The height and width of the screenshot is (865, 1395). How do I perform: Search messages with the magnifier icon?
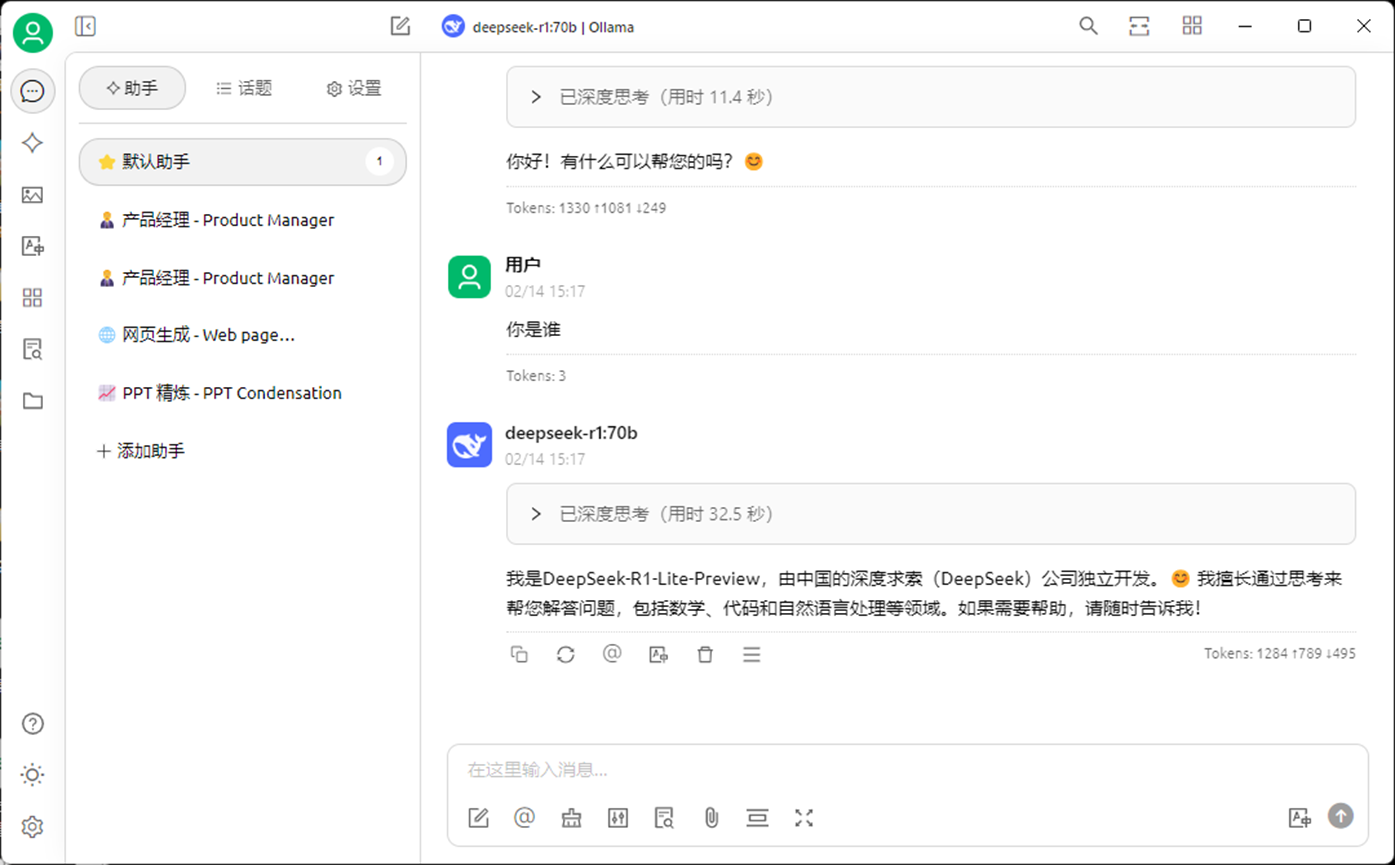pyautogui.click(x=1088, y=26)
